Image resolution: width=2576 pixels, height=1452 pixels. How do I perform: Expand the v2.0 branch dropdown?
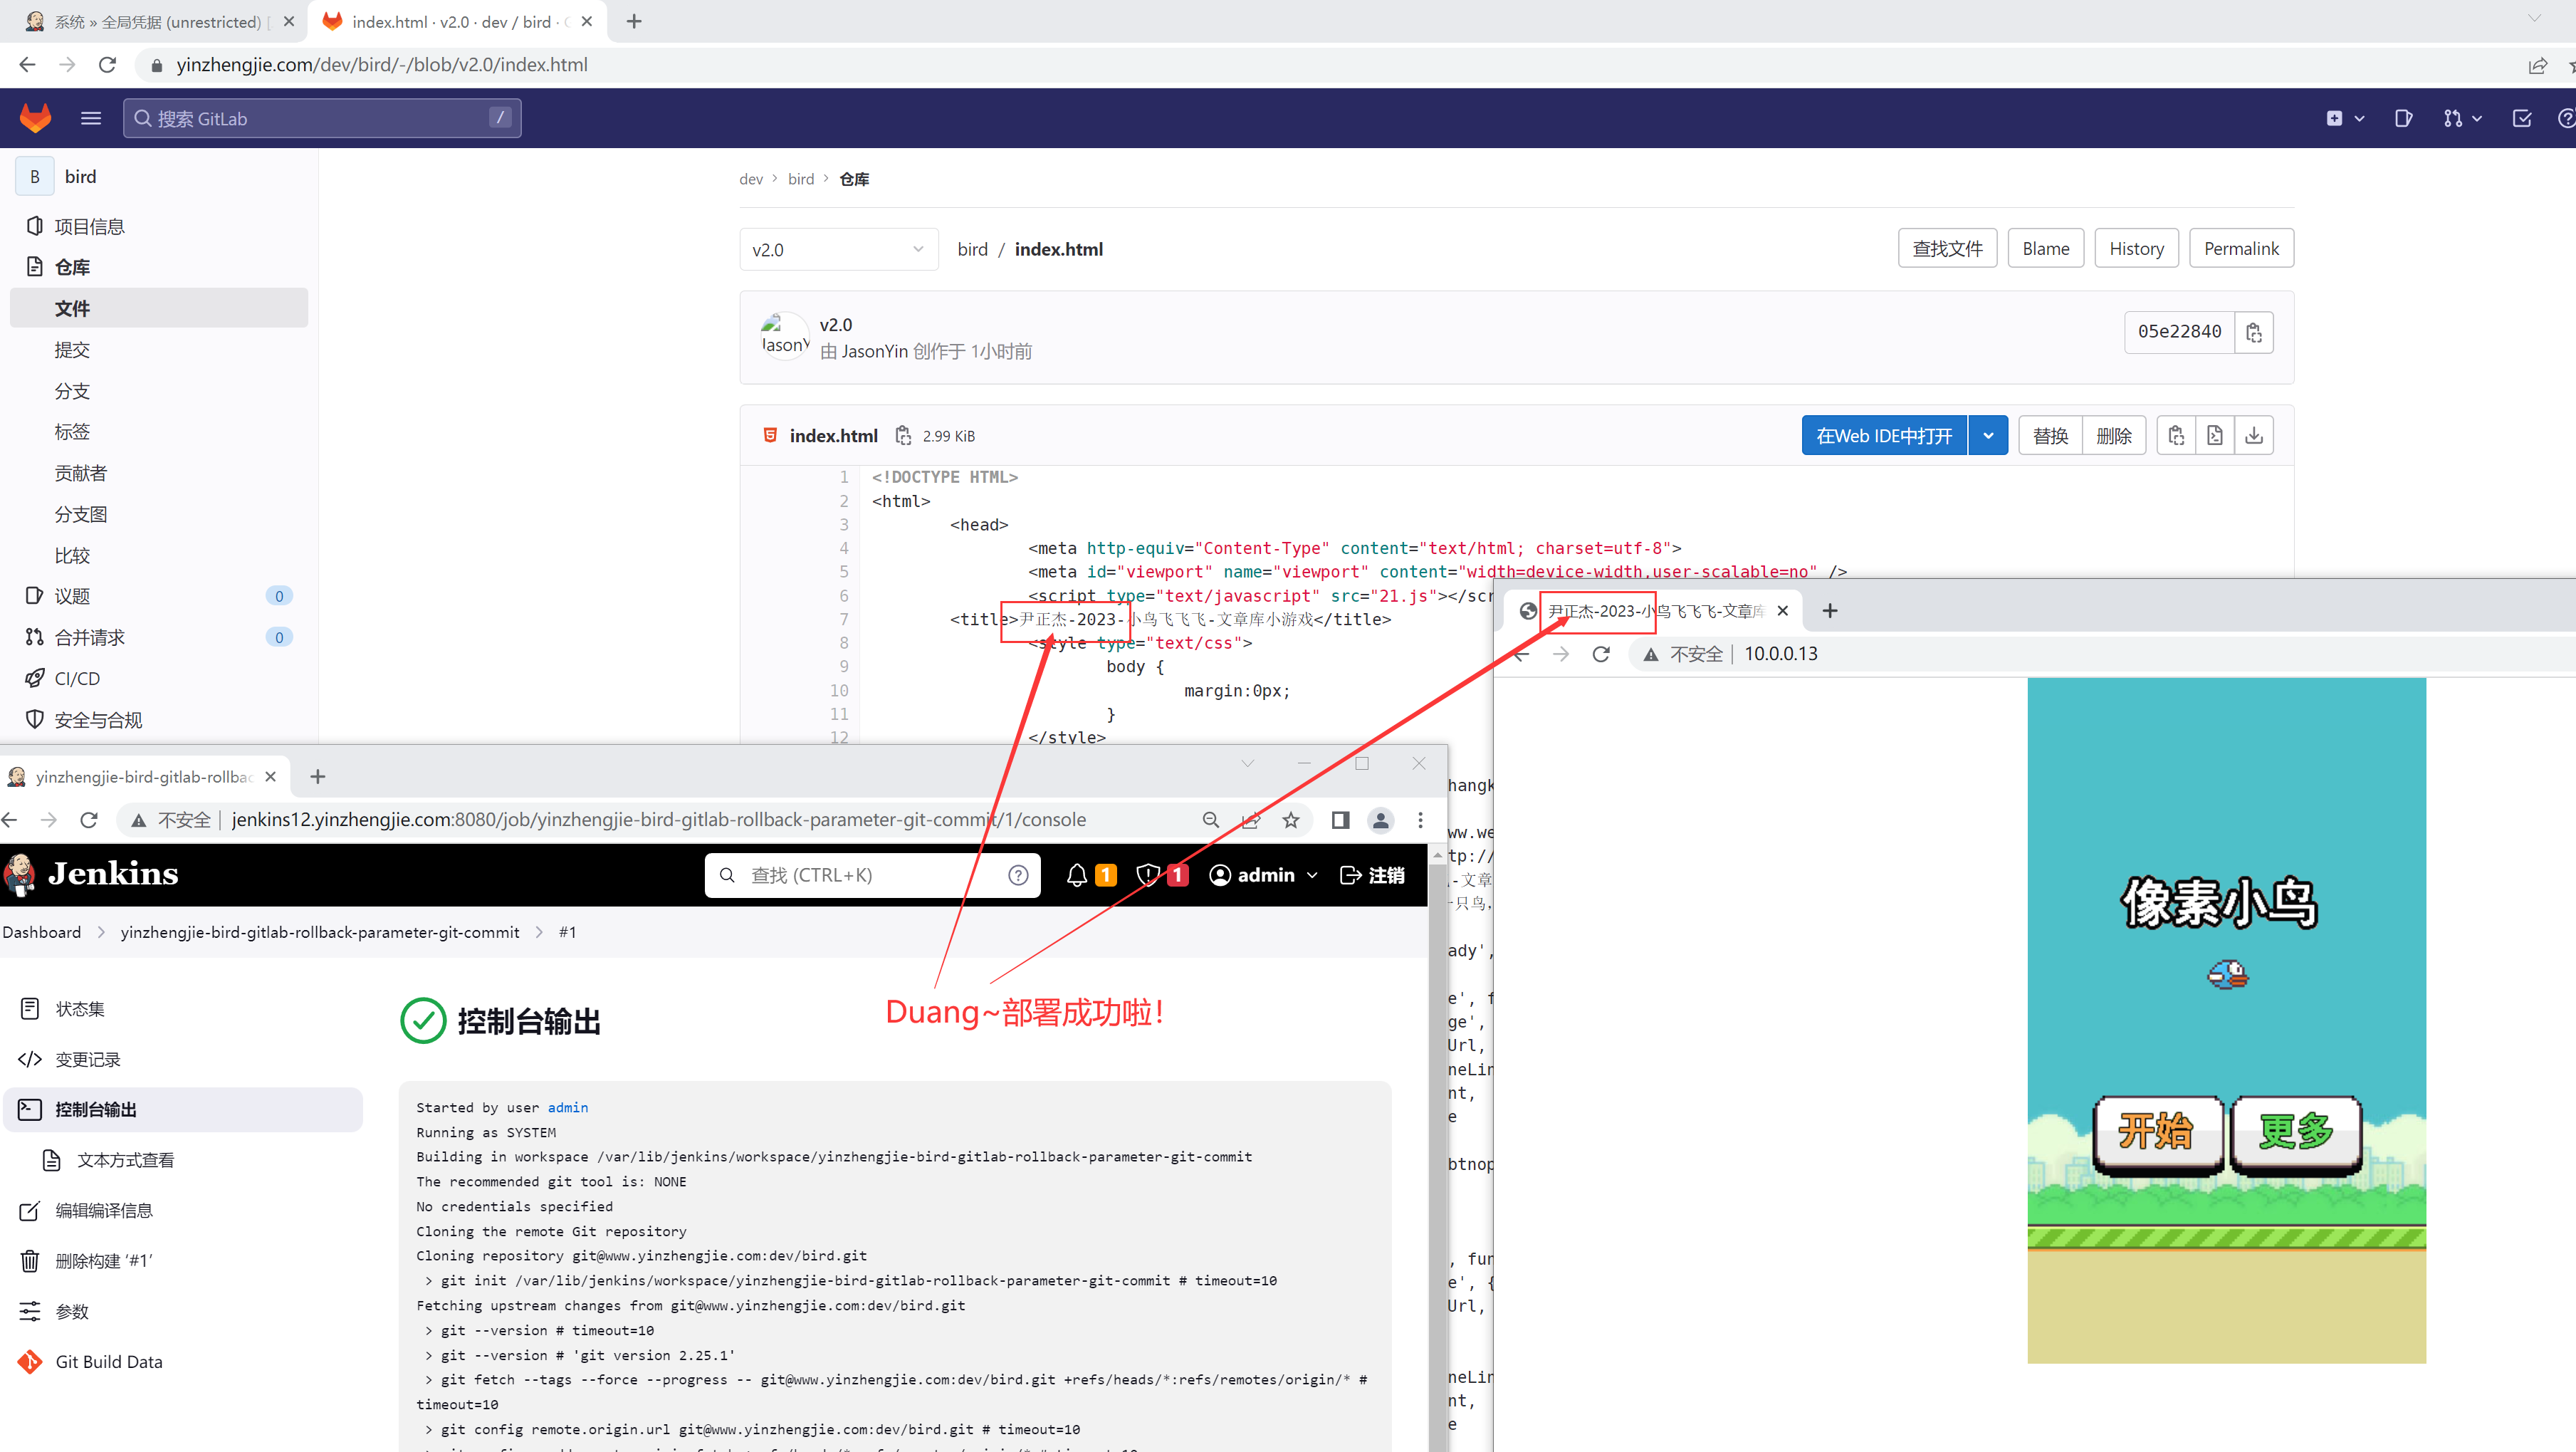point(838,250)
